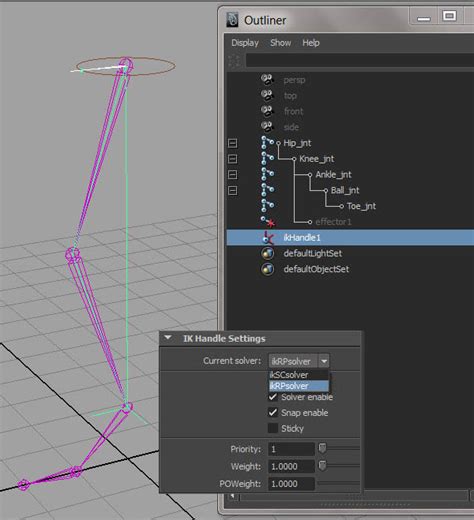Click the ball joint in the viewport

(x=76, y=472)
